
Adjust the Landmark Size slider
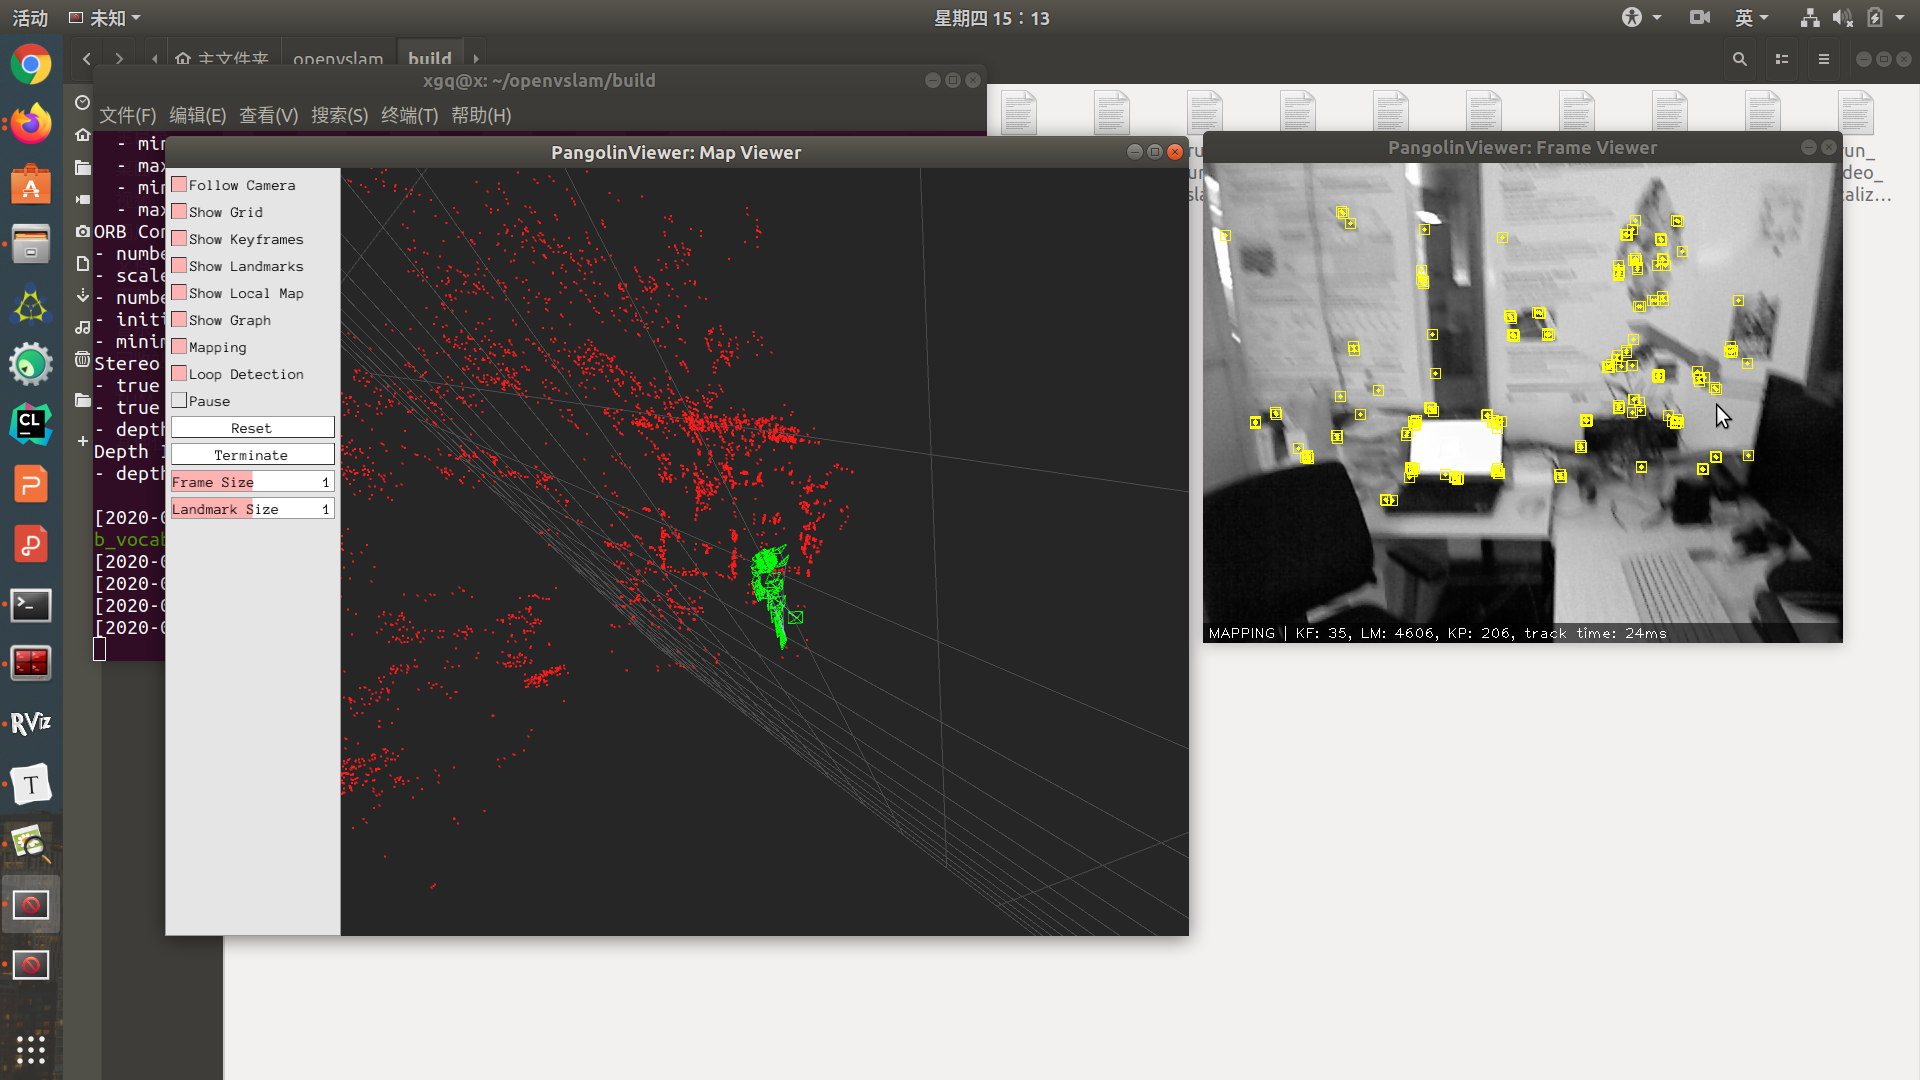point(252,509)
